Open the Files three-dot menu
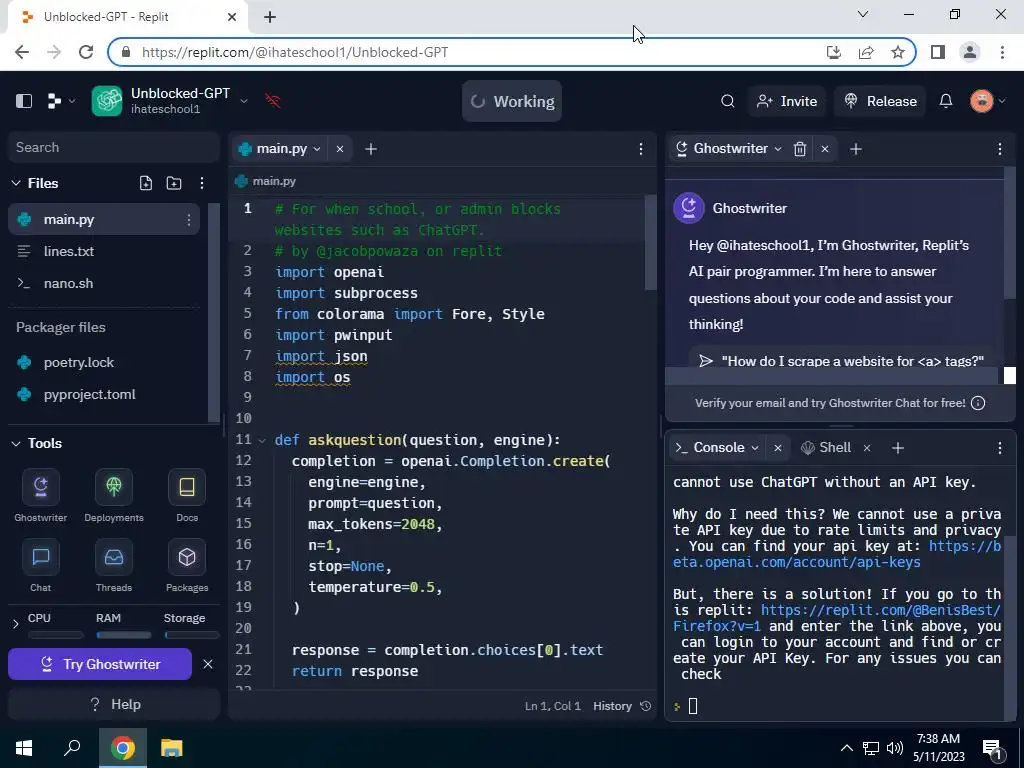This screenshot has height=768, width=1024. click(202, 184)
